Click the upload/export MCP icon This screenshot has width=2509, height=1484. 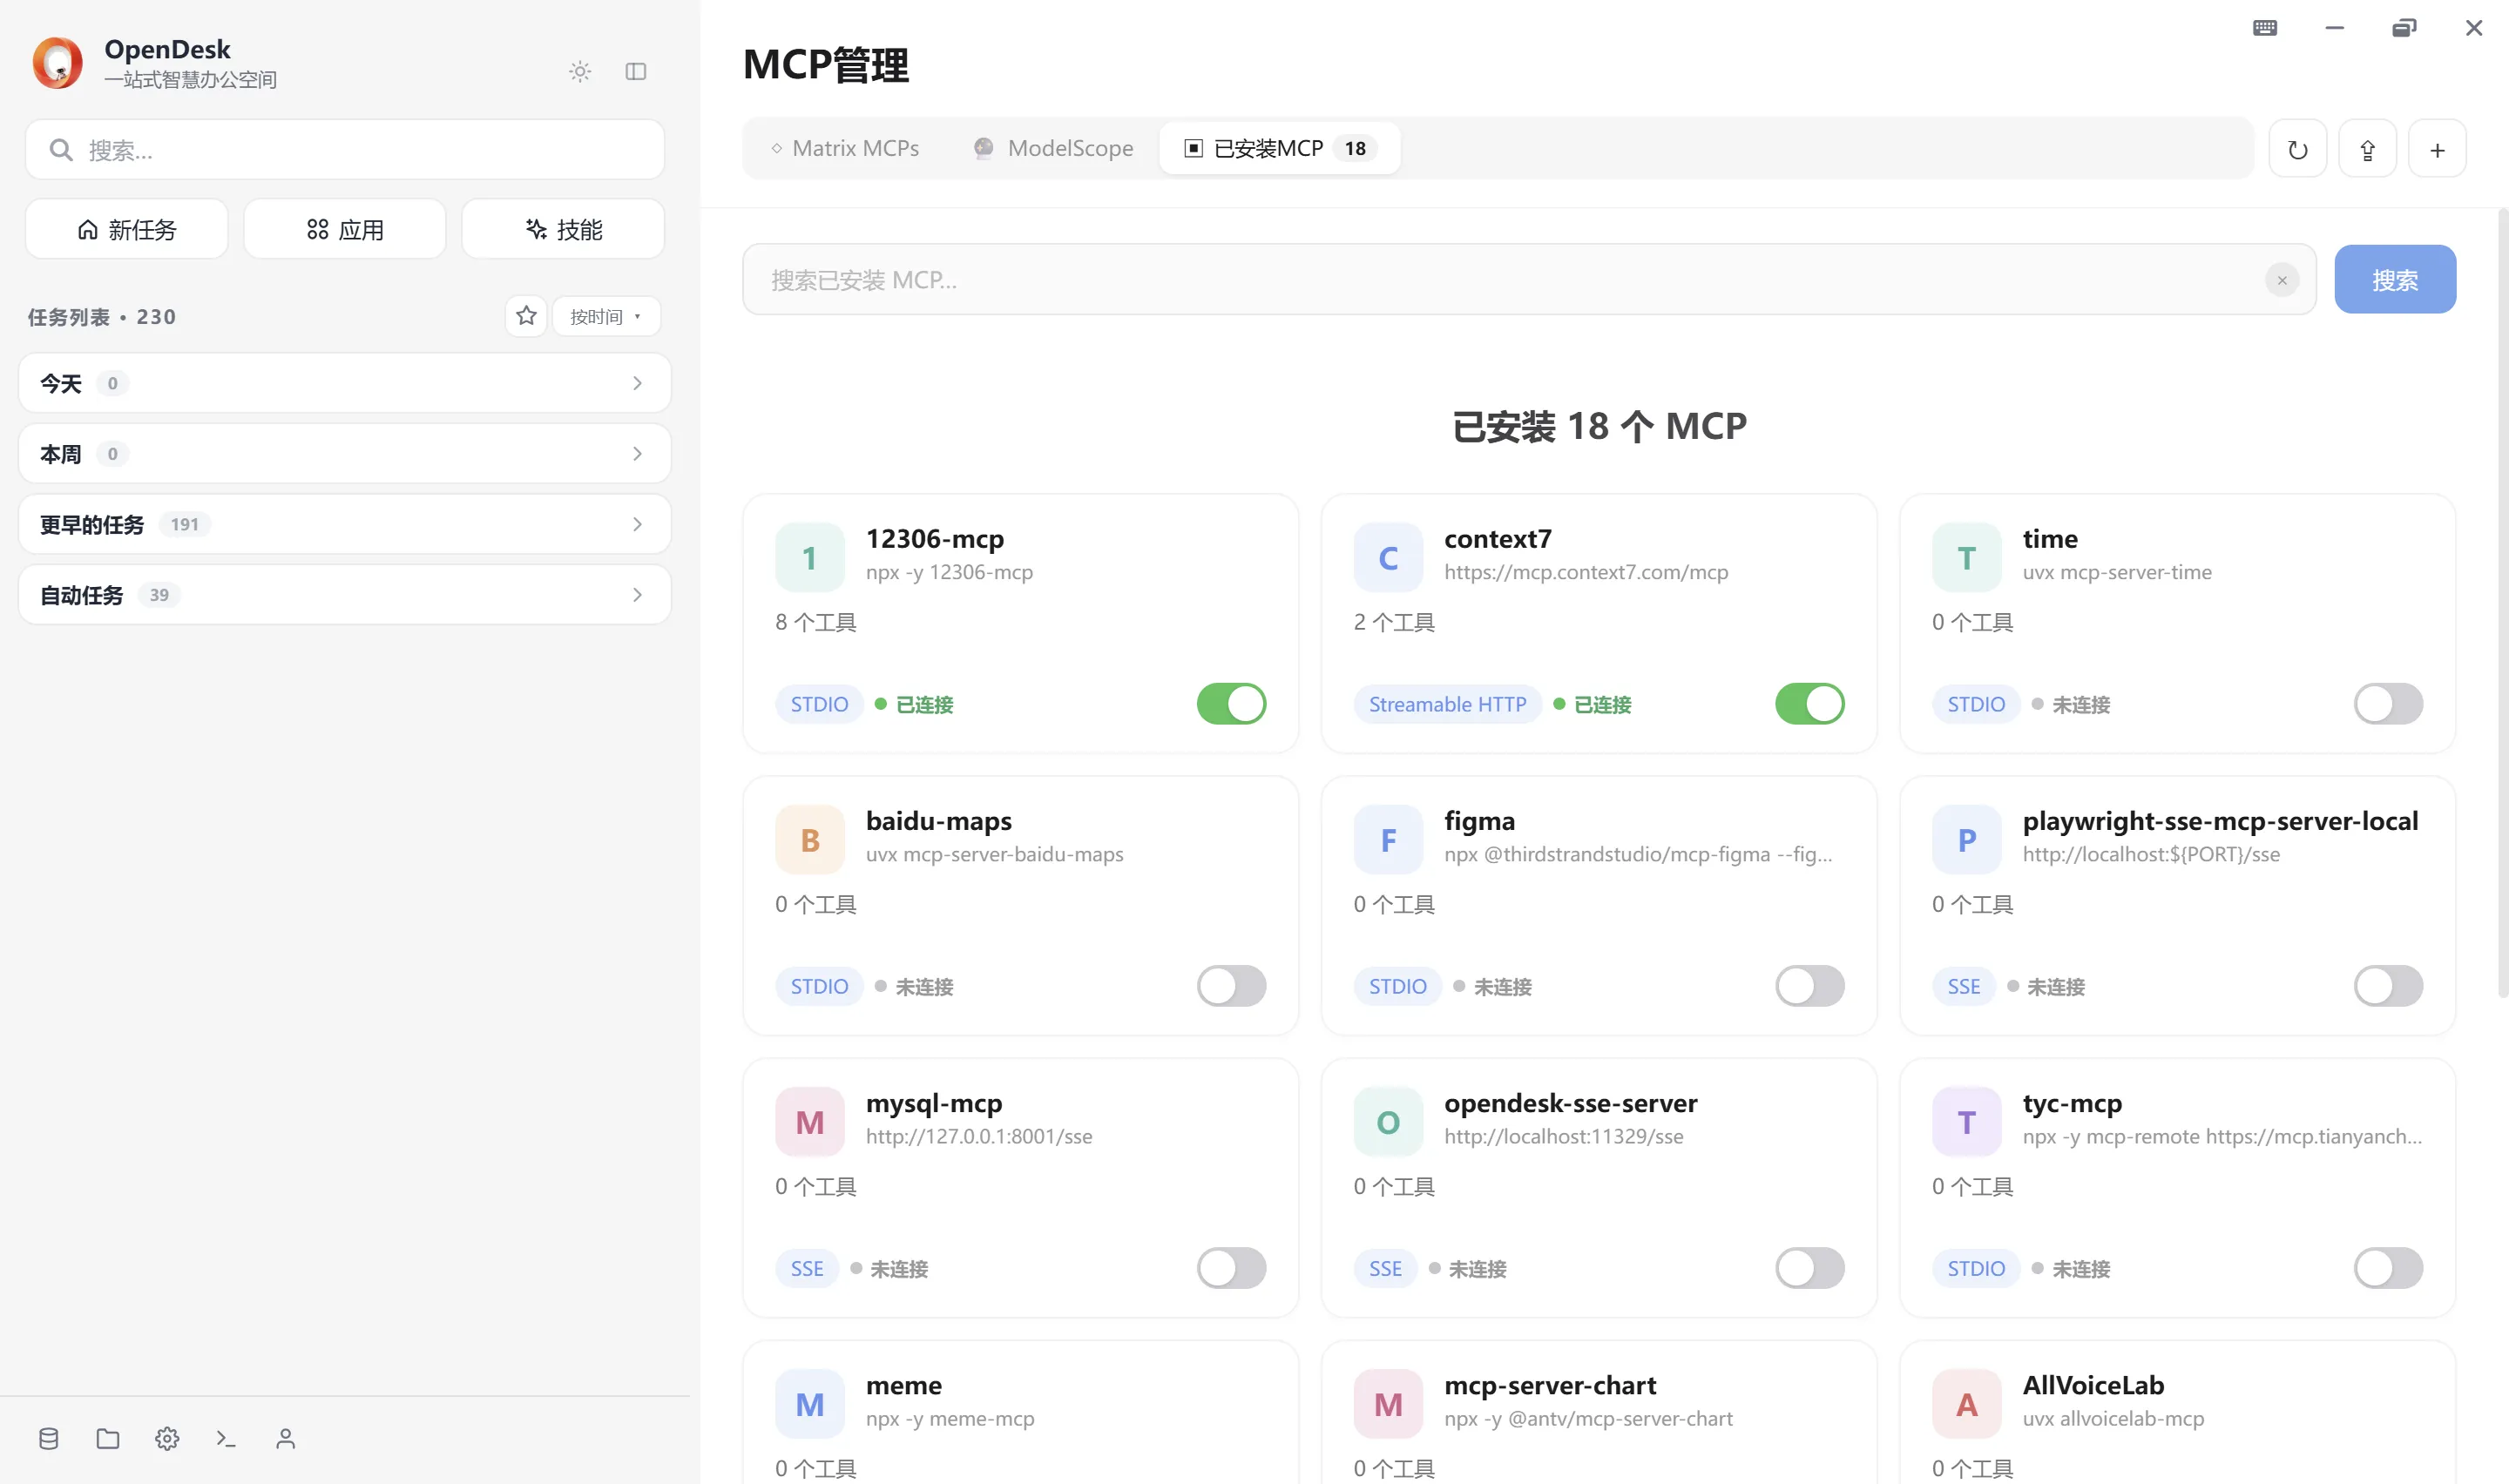[x=2367, y=149]
